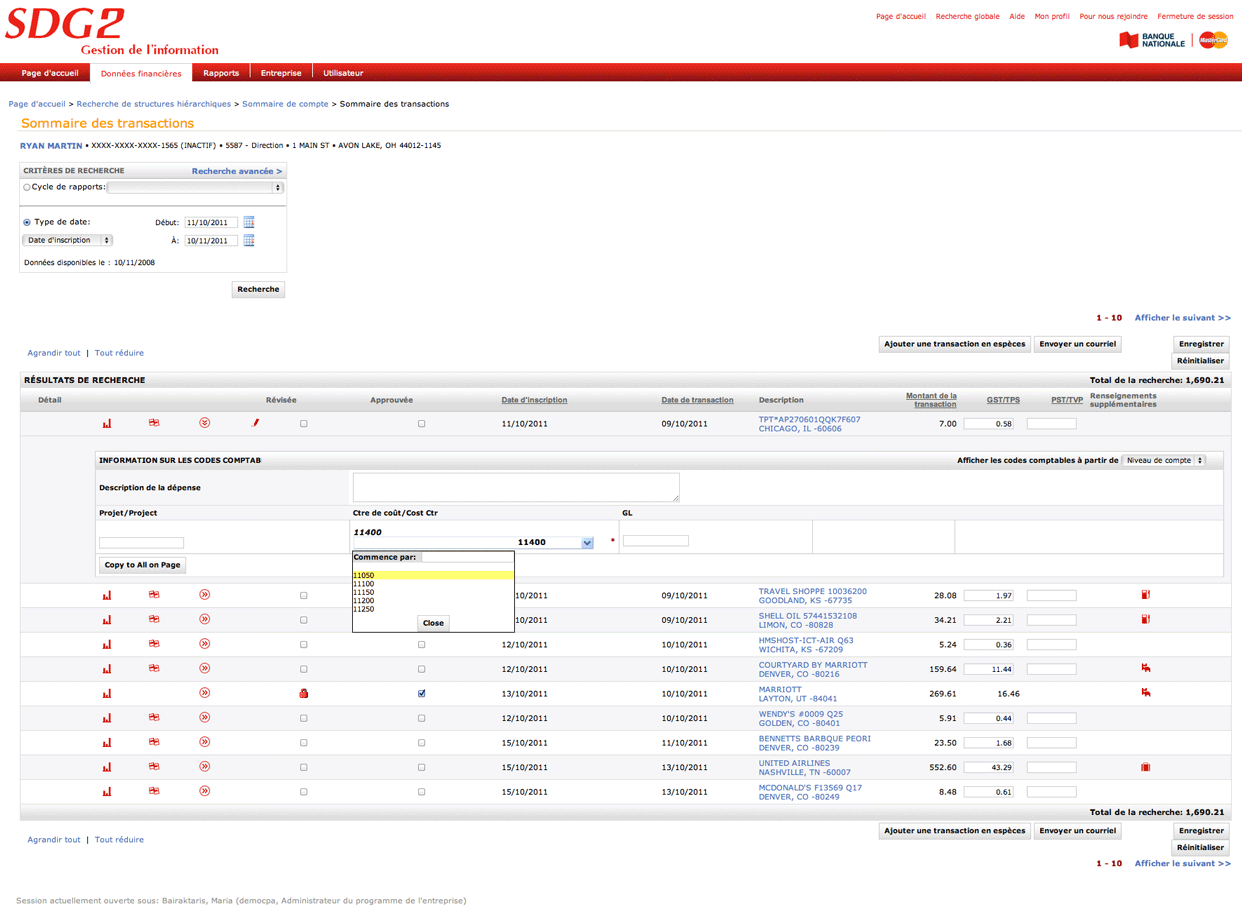Viewport: 1242px width, 914px height.
Task: Open the calendar picker for the À date
Action: [x=249, y=240]
